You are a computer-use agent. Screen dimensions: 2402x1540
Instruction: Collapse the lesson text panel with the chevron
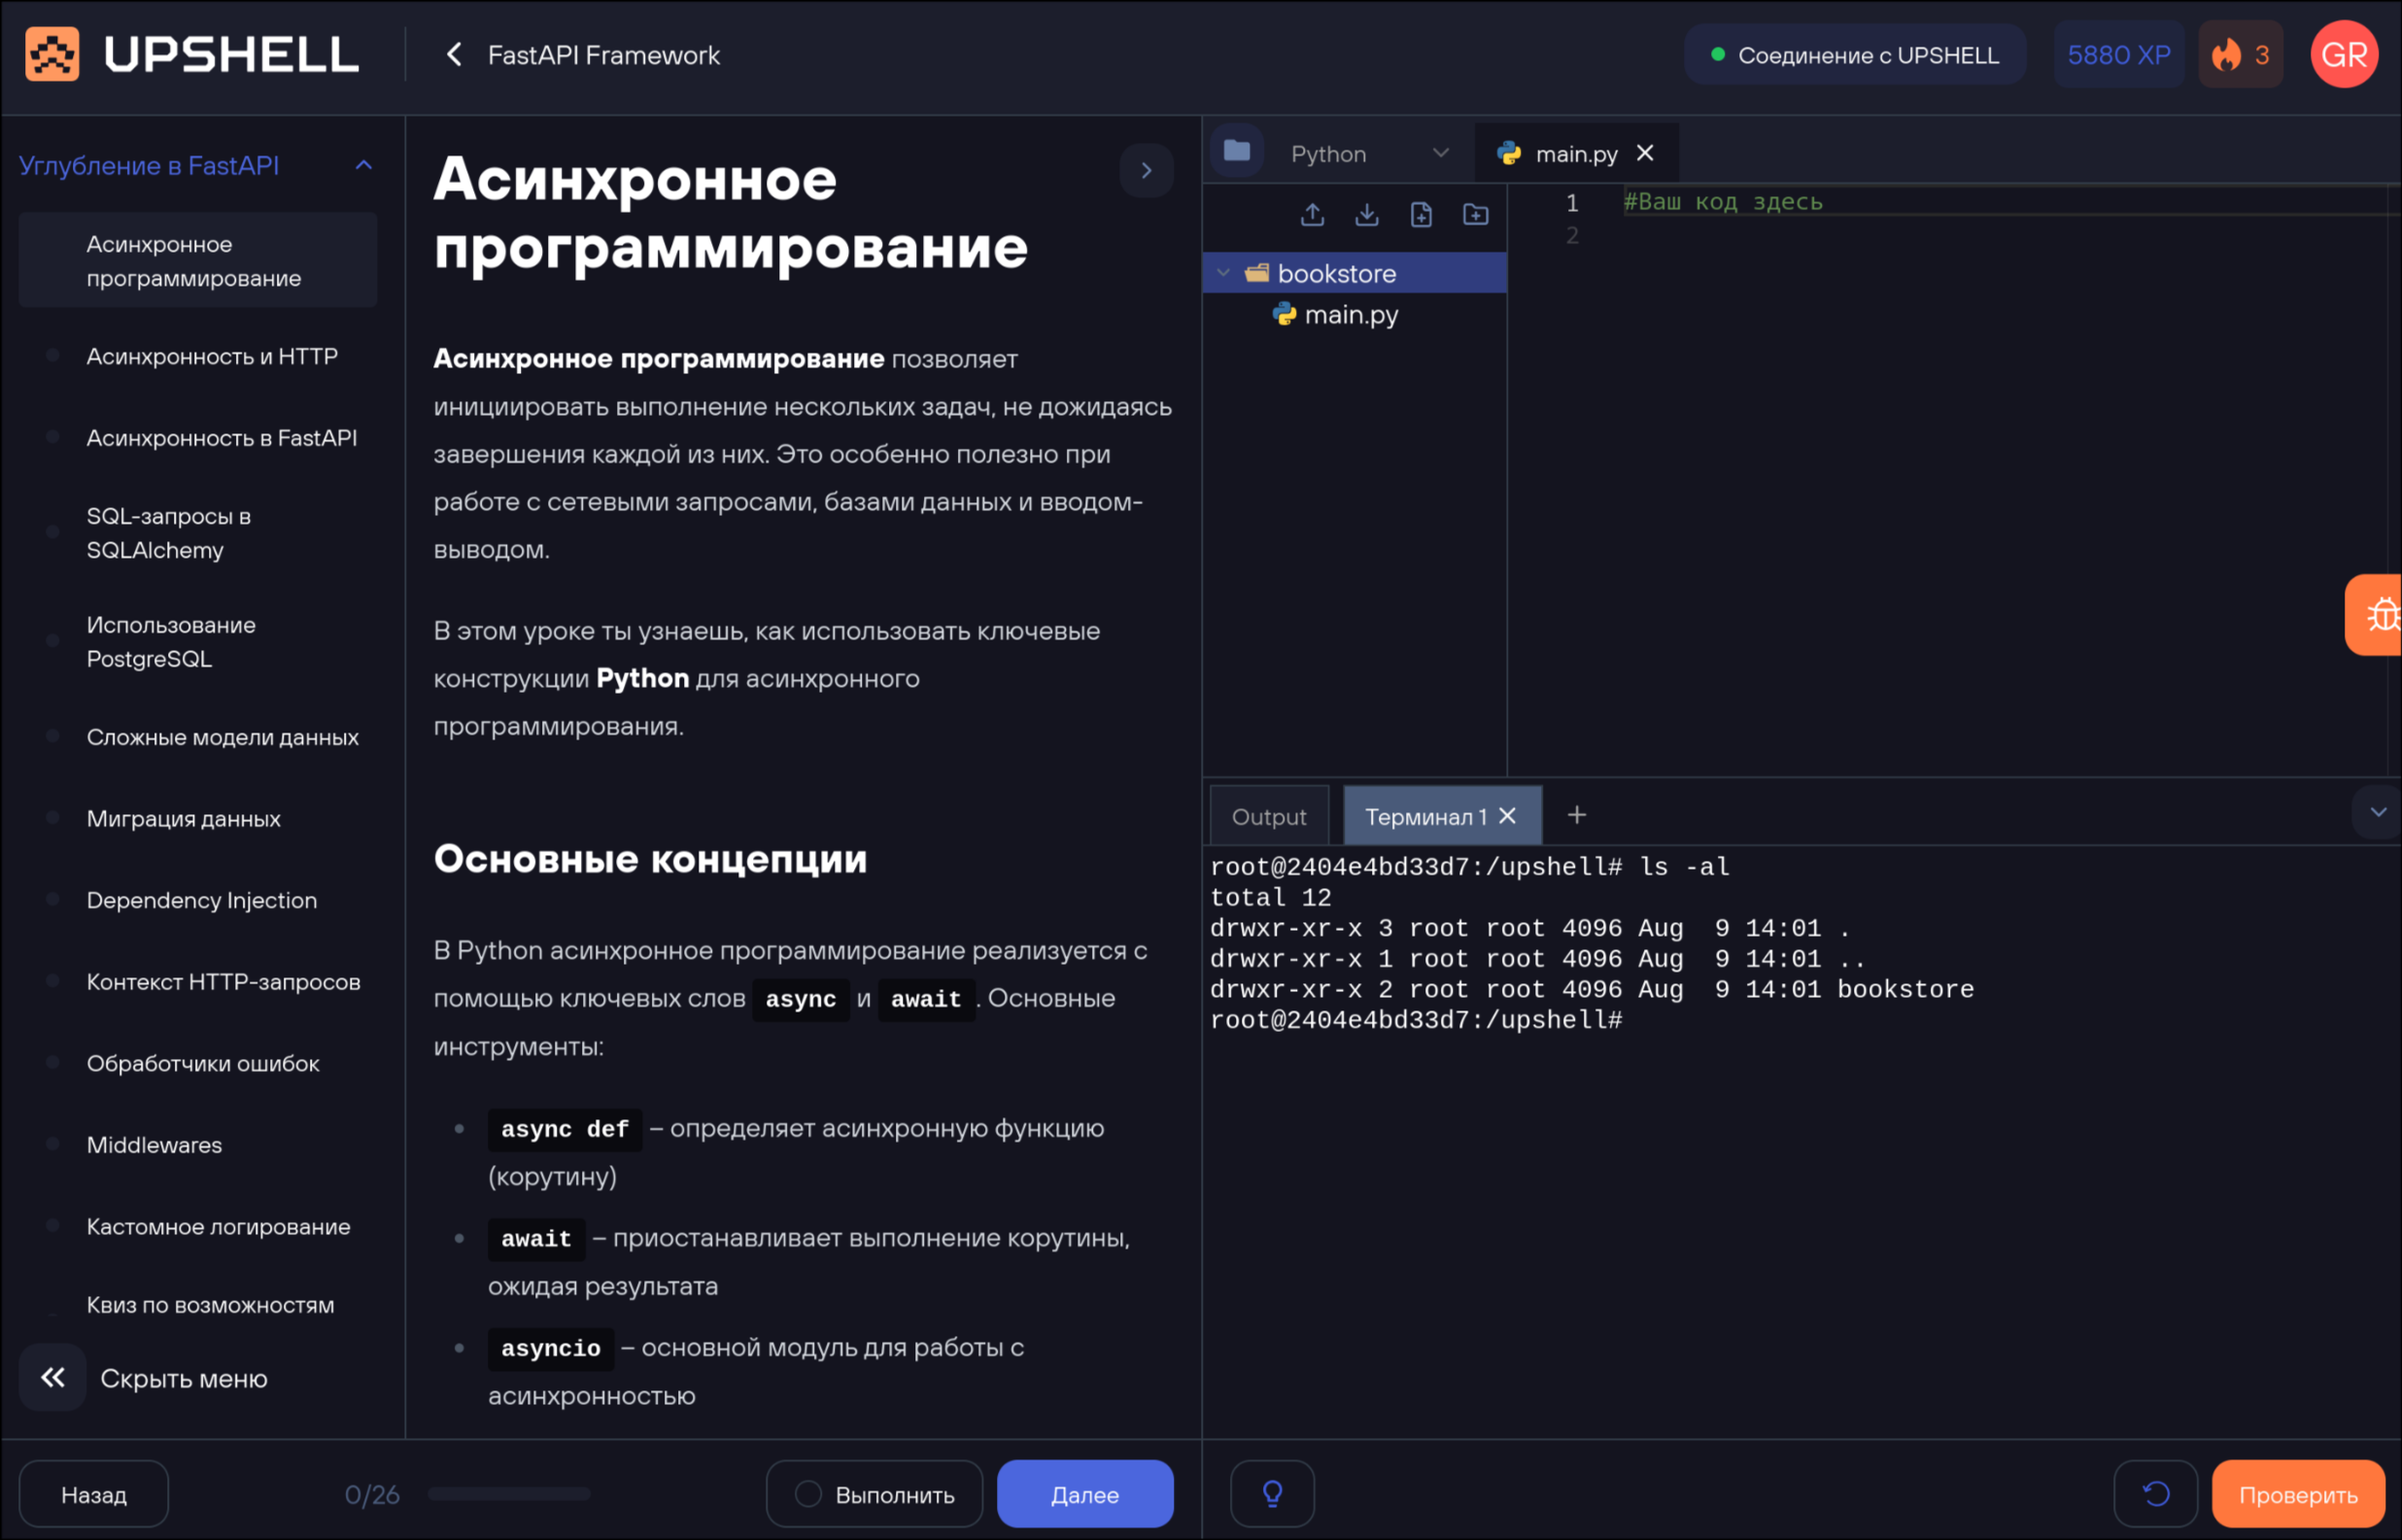[1146, 171]
